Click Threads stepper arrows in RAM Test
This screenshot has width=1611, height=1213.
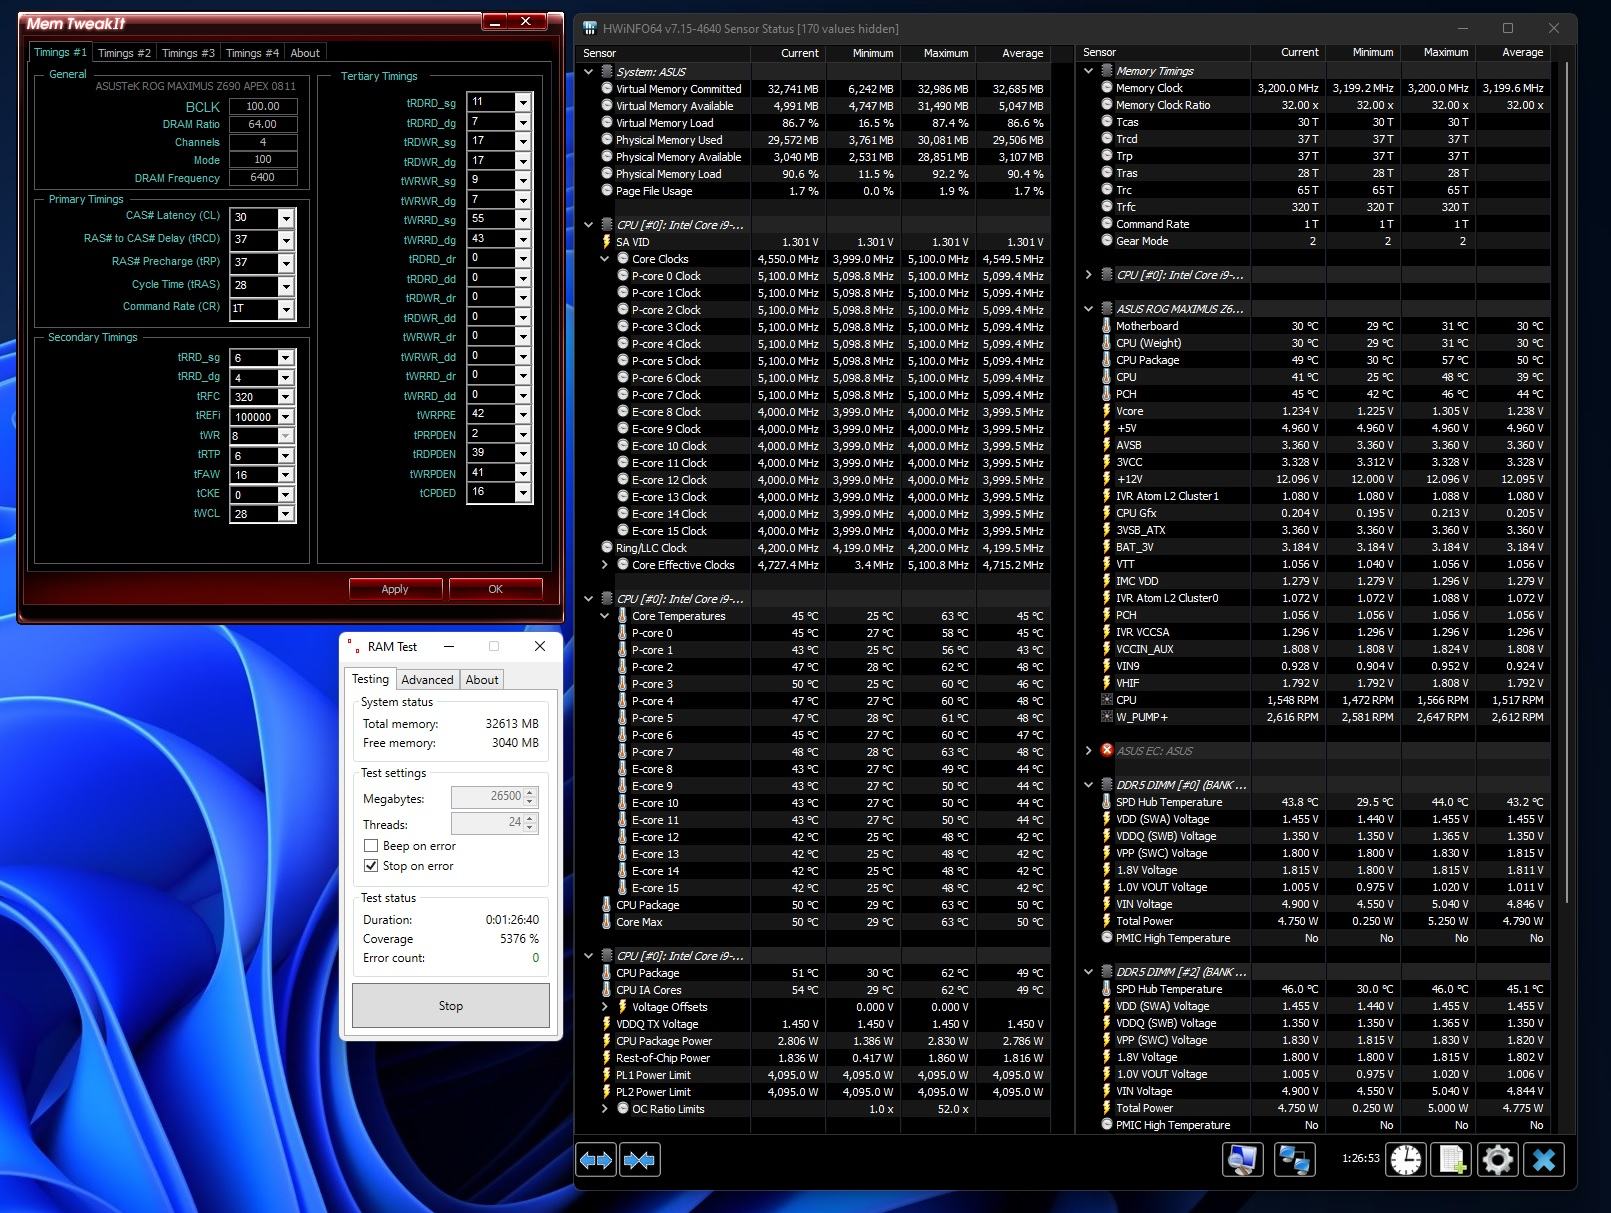[531, 823]
